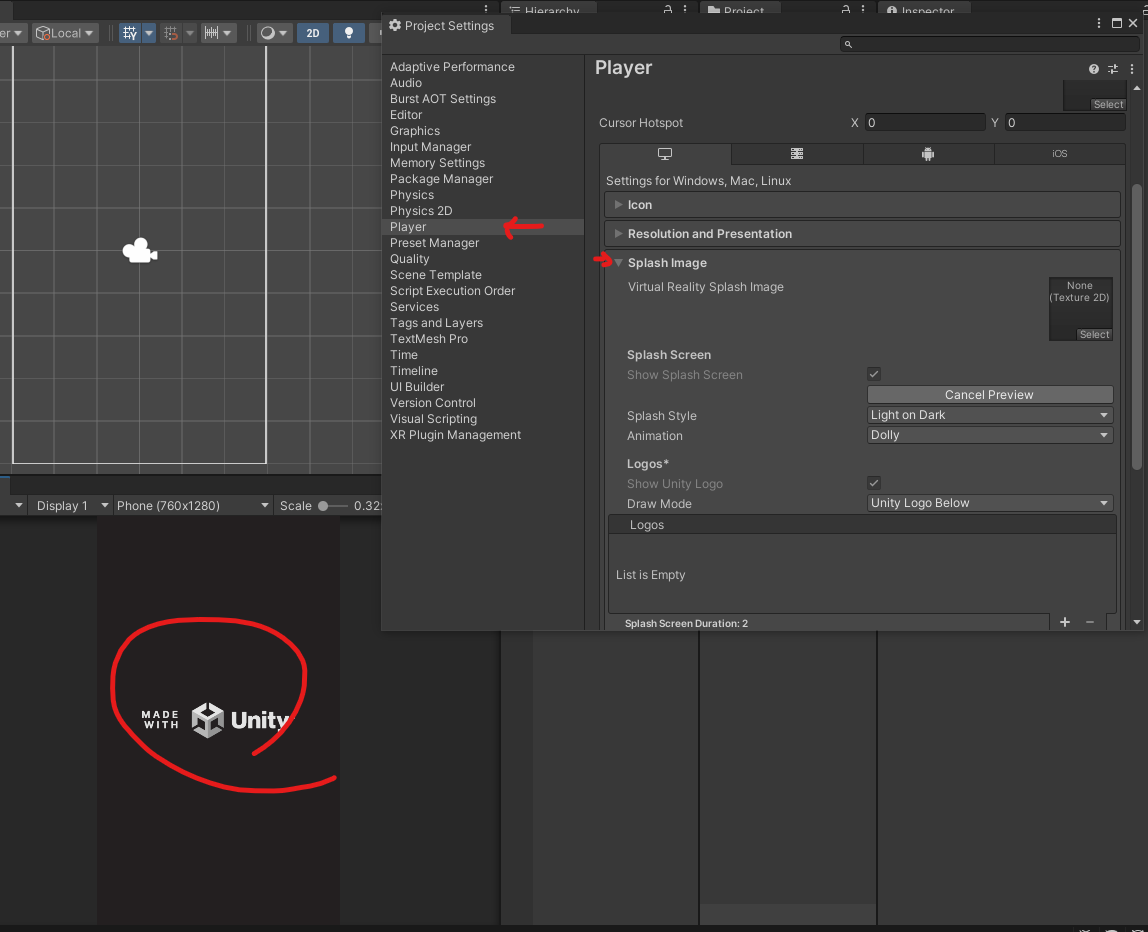This screenshot has width=1148, height=932.
Task: Click the Virtual Reality Splash texture slot
Action: [x=1081, y=308]
